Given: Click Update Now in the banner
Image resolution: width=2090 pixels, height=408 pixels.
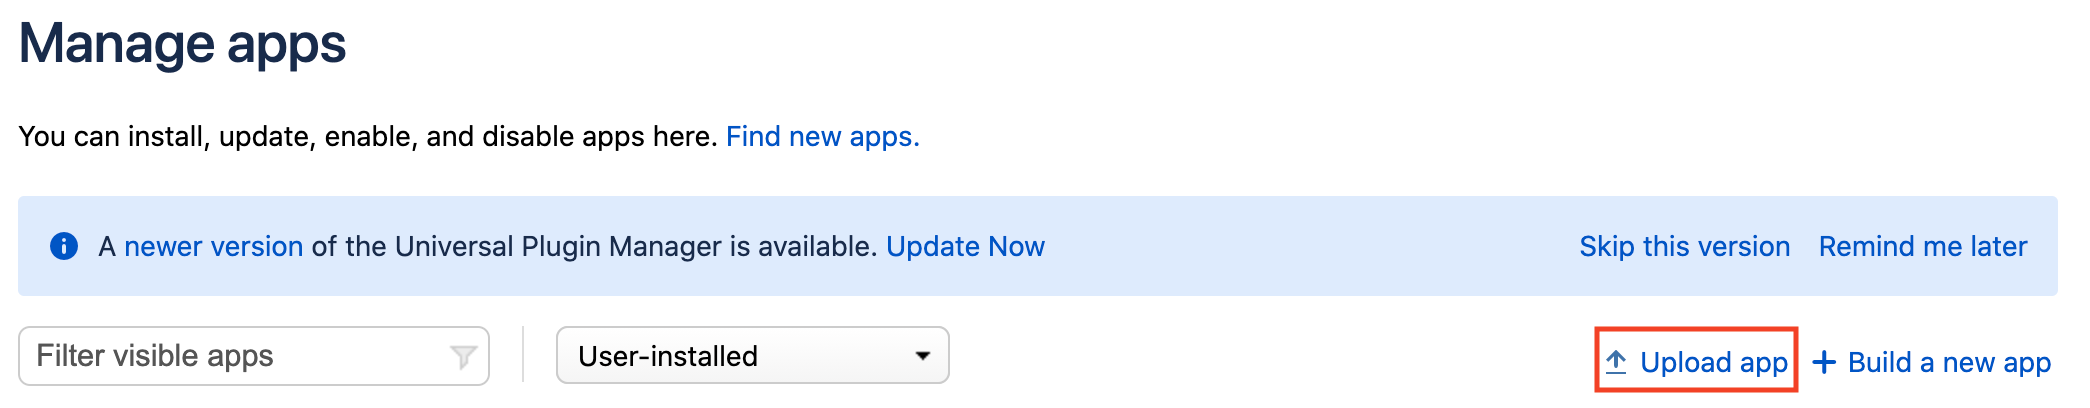Looking at the screenshot, I should [965, 246].
